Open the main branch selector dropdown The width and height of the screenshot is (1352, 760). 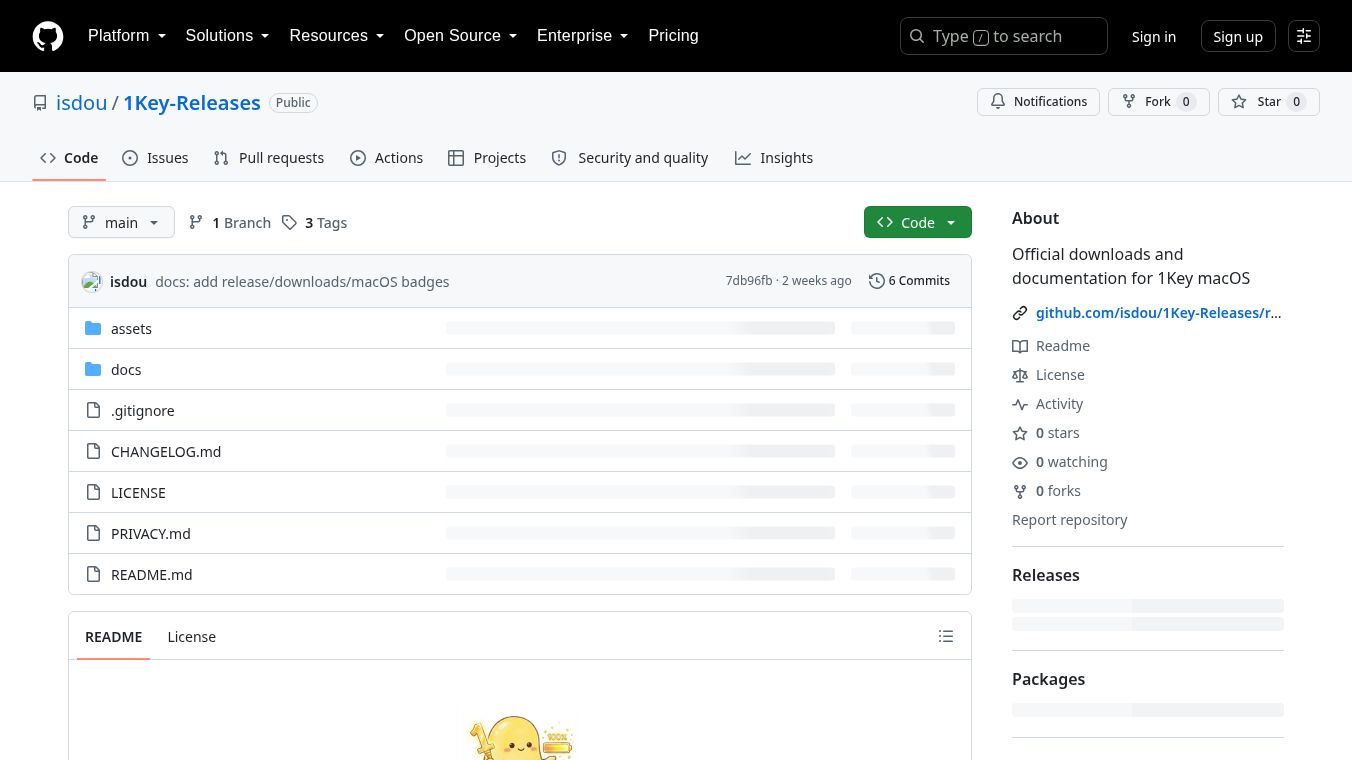(x=121, y=222)
